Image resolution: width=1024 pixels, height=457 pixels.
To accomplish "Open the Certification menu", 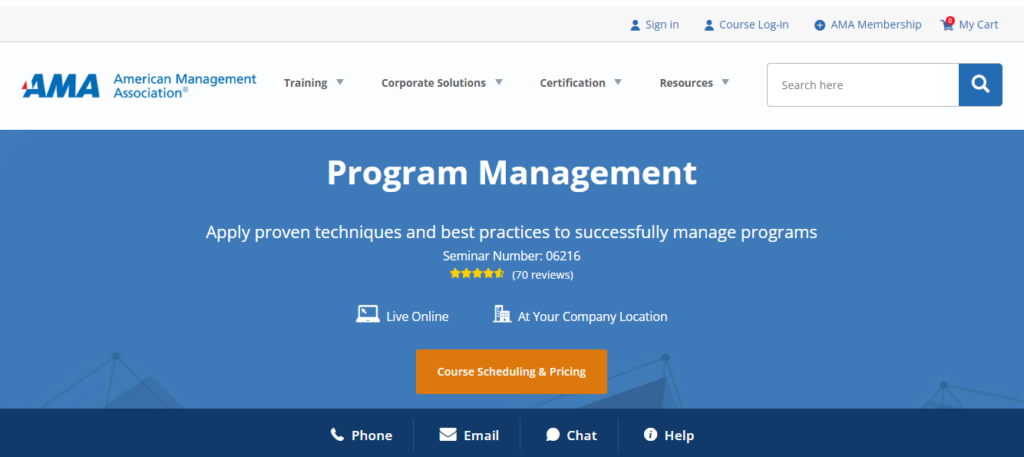I will pos(573,83).
